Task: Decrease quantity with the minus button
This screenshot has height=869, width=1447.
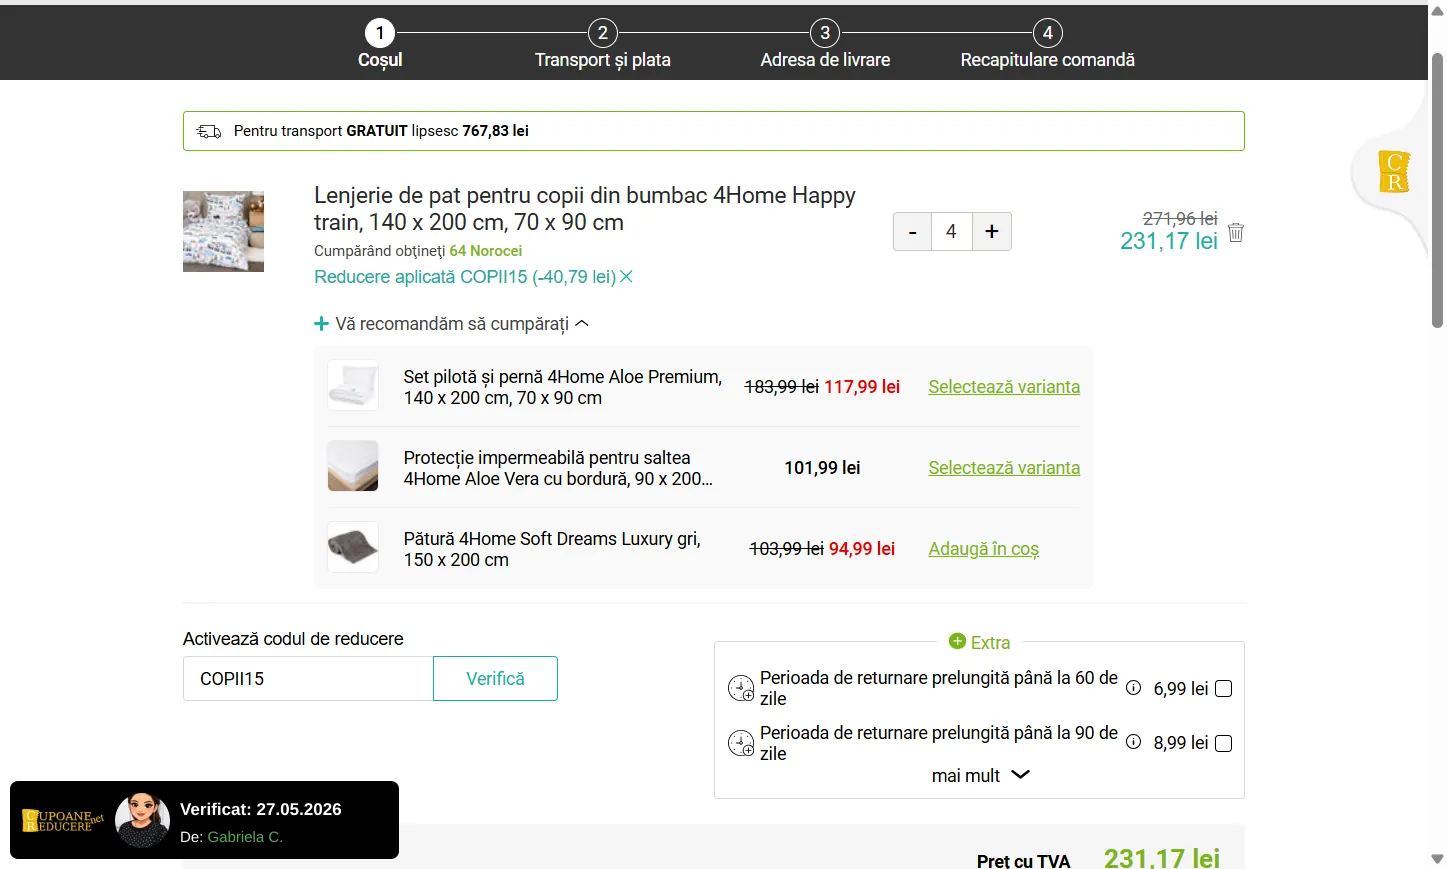Action: click(912, 231)
